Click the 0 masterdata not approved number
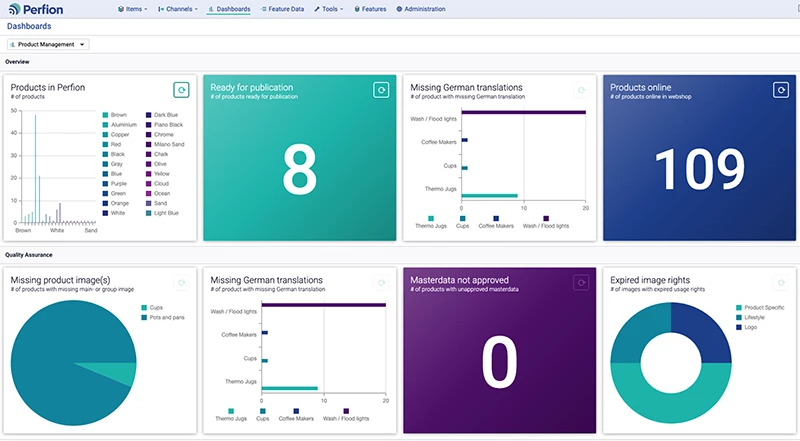The image size is (800, 441). point(499,362)
